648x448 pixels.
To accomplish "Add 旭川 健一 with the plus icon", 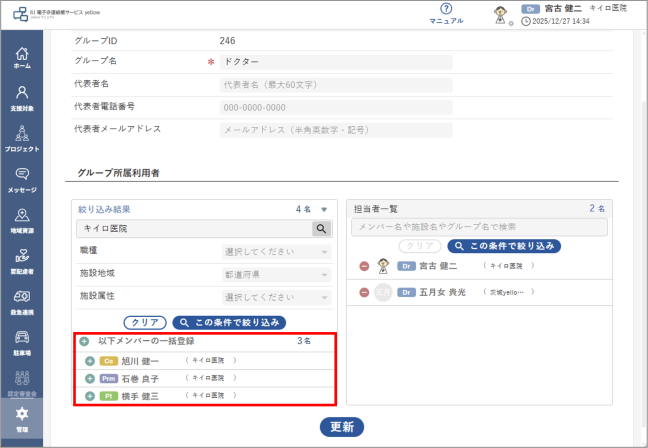I will pos(90,361).
